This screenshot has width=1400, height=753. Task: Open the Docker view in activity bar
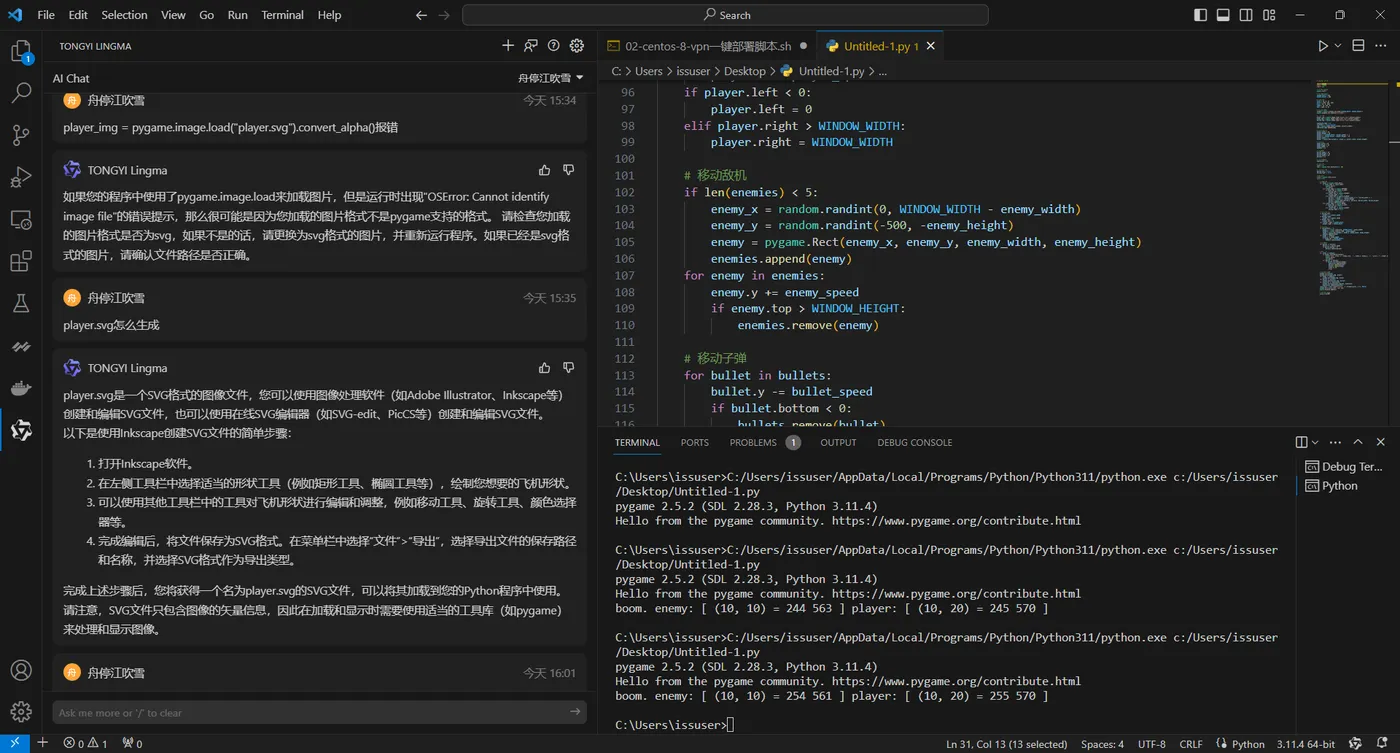point(21,388)
